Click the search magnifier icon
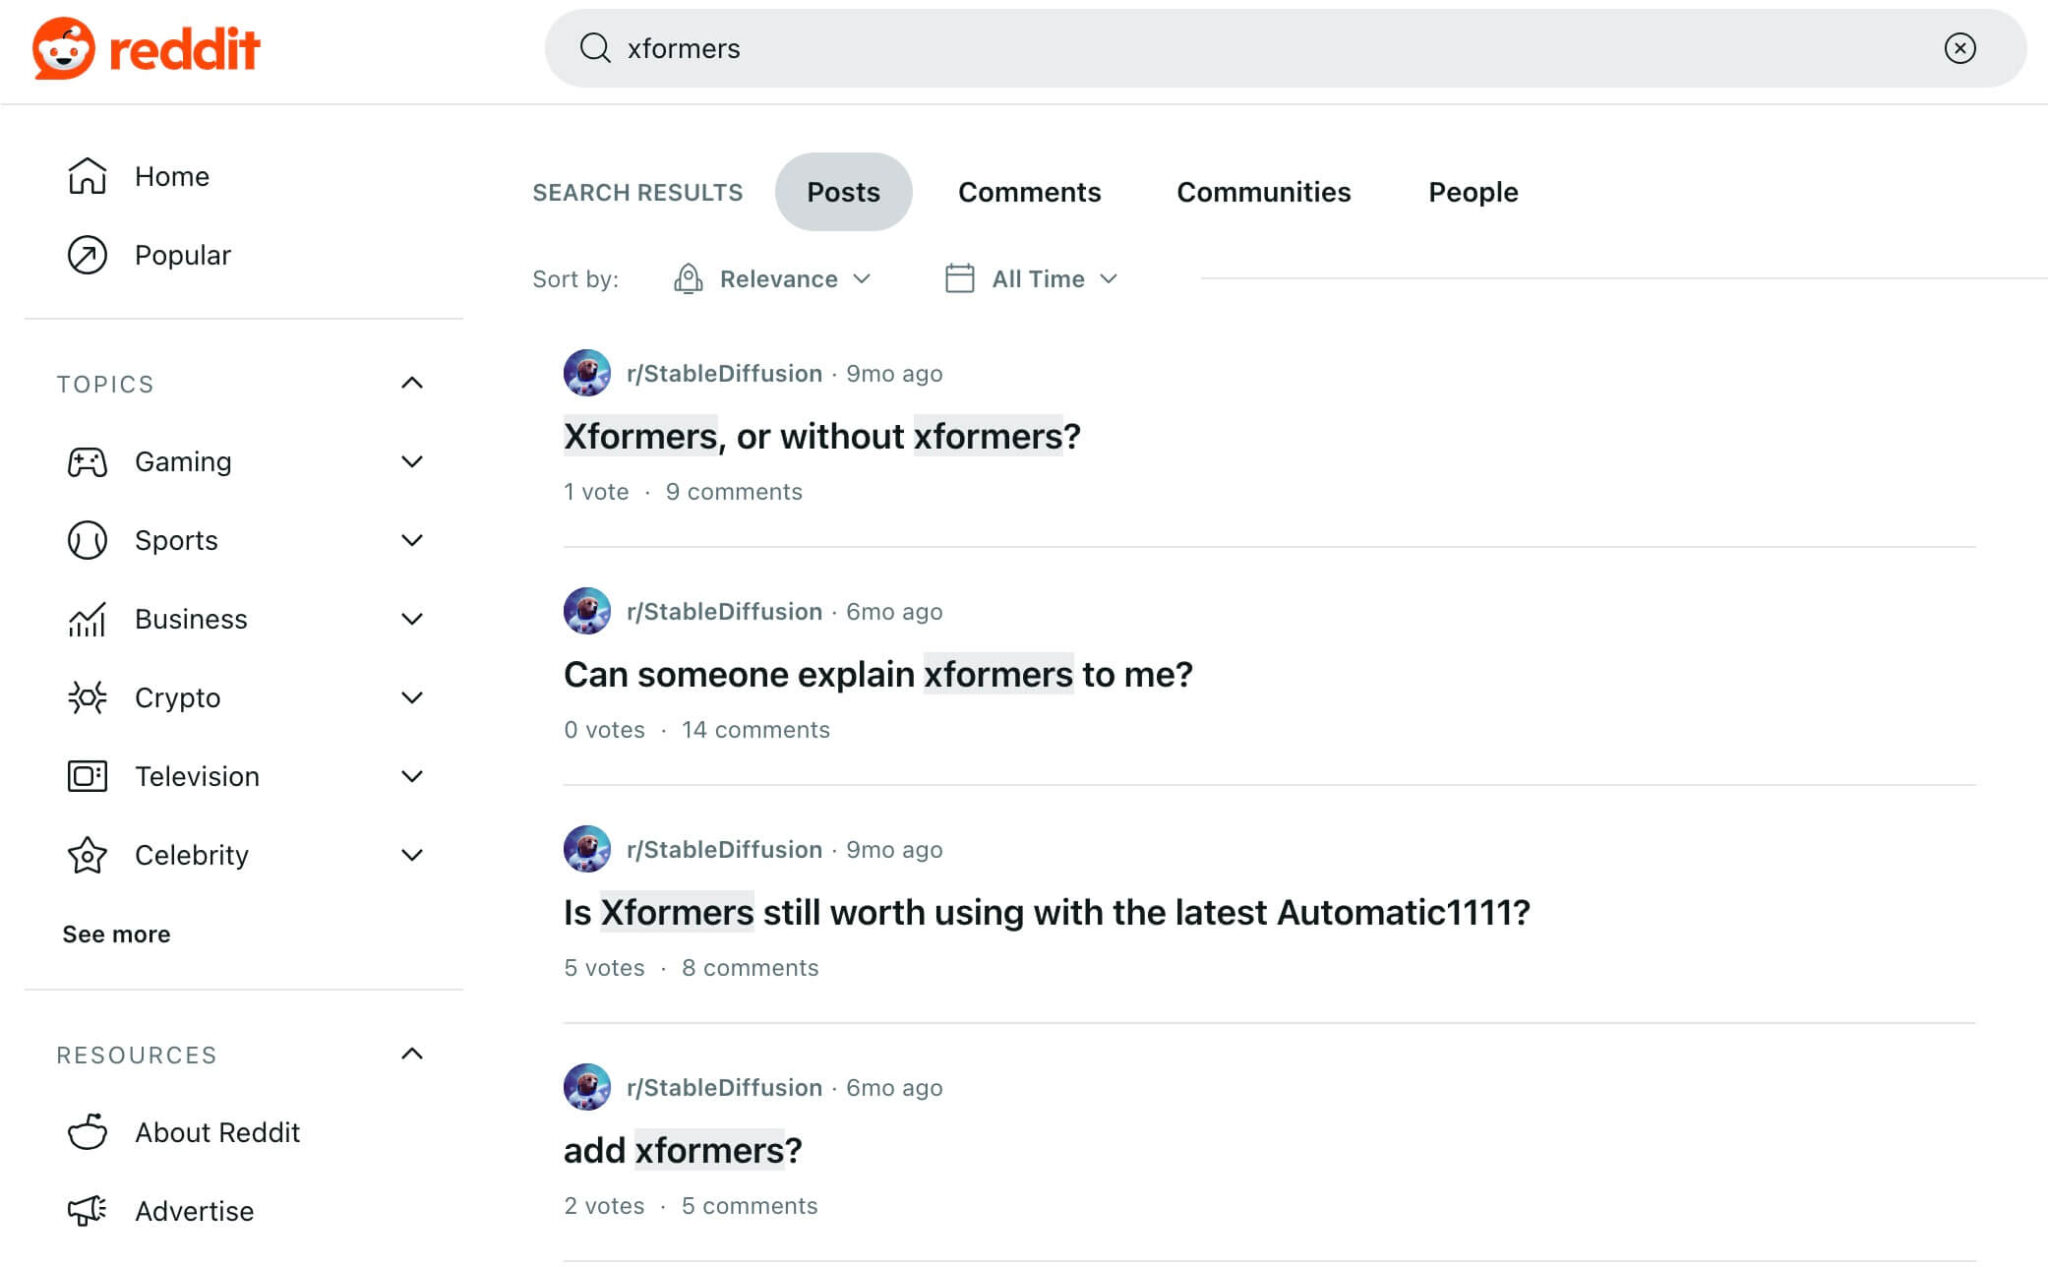This screenshot has height=1267, width=2048. 594,47
